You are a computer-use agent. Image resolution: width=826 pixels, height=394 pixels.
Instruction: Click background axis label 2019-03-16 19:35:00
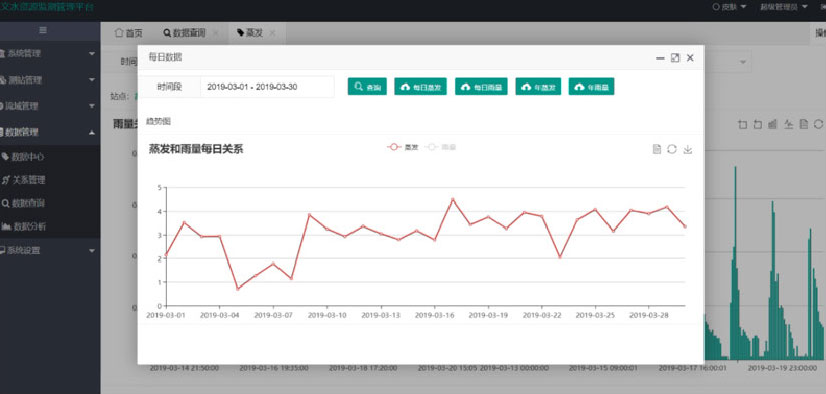[273, 368]
